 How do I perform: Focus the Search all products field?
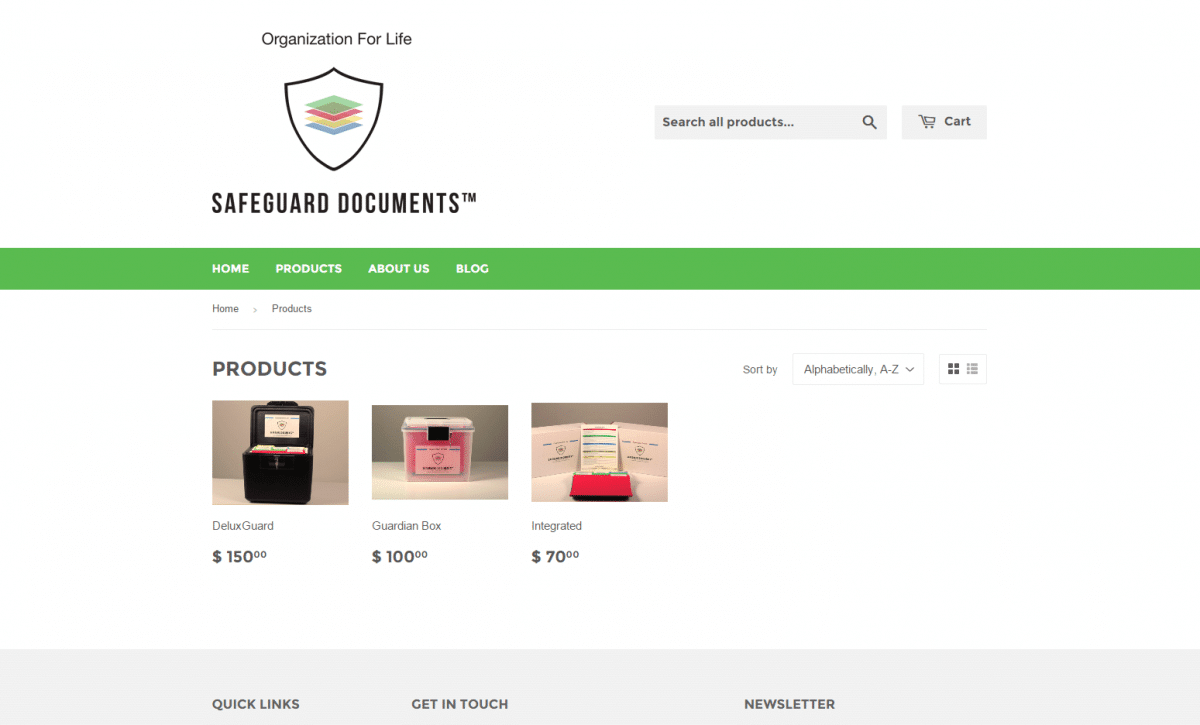tap(755, 122)
